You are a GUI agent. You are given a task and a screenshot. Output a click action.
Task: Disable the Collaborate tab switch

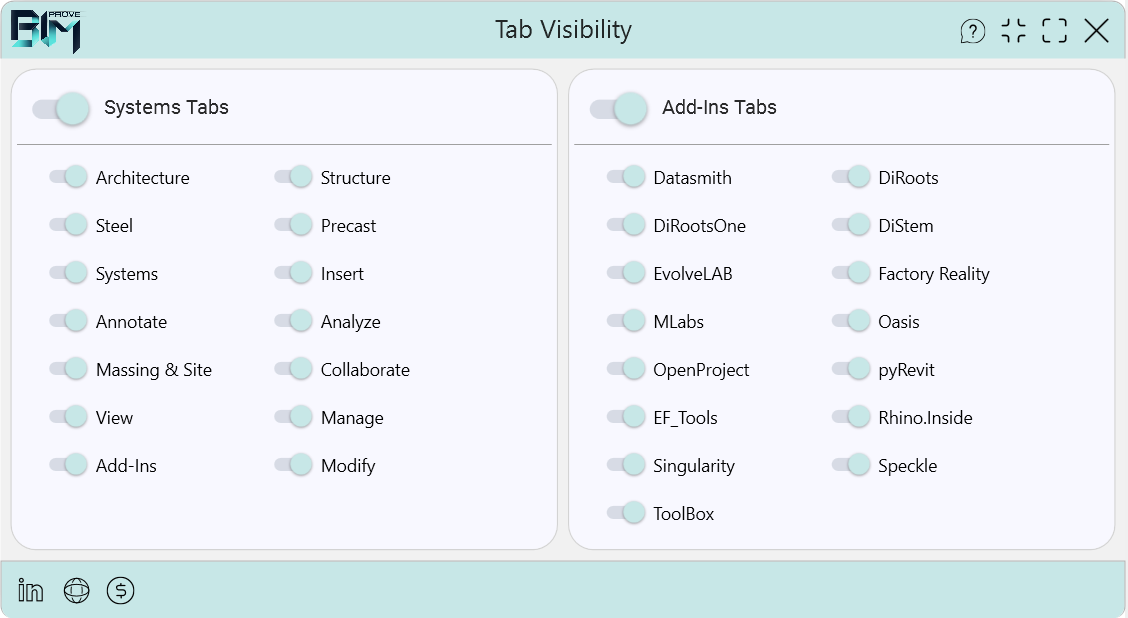coord(294,369)
